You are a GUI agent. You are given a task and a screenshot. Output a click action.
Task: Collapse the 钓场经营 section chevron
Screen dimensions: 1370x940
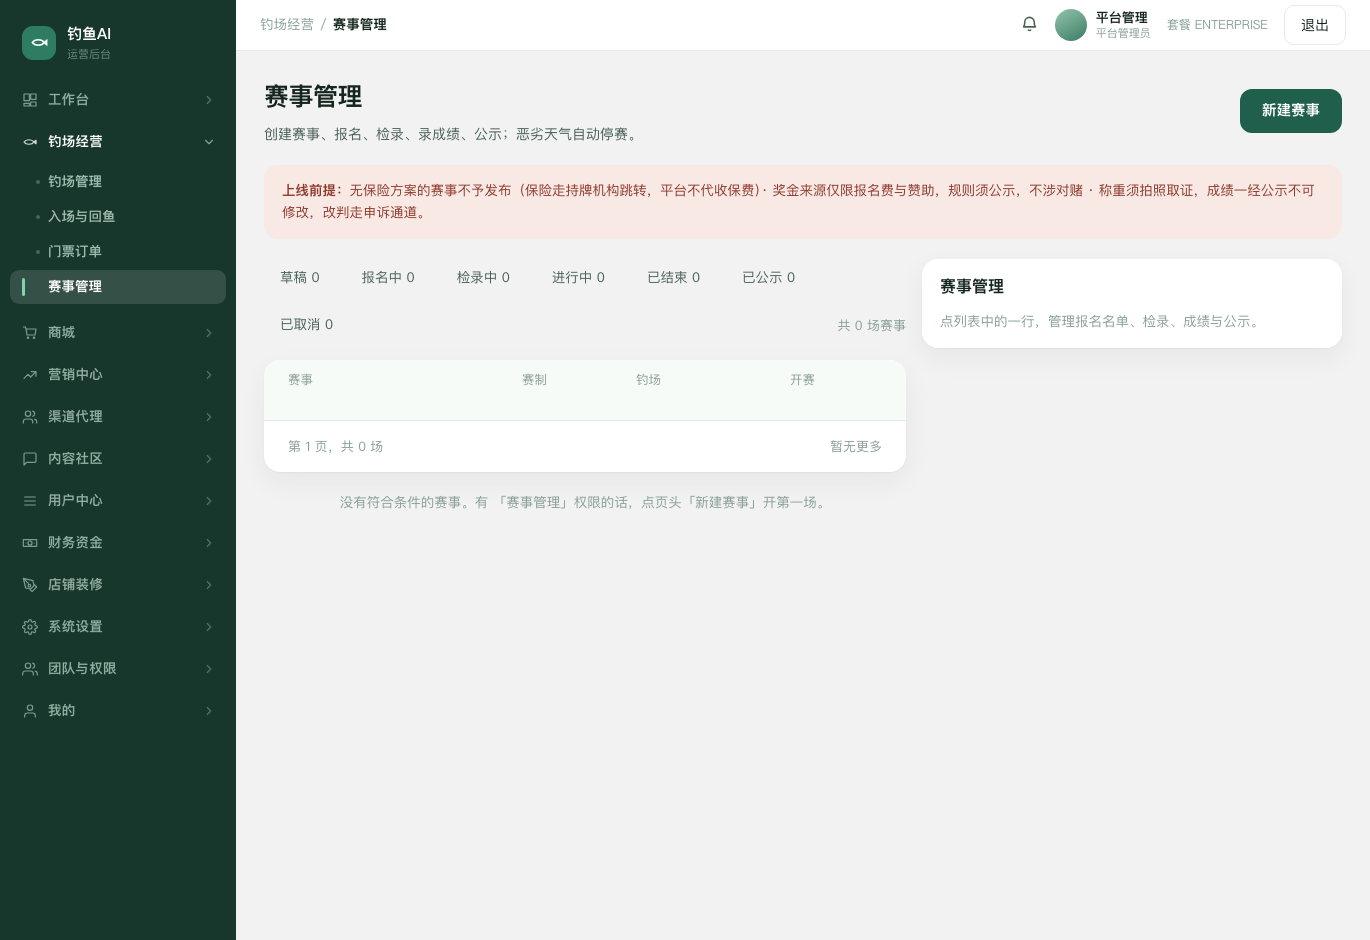pos(209,142)
